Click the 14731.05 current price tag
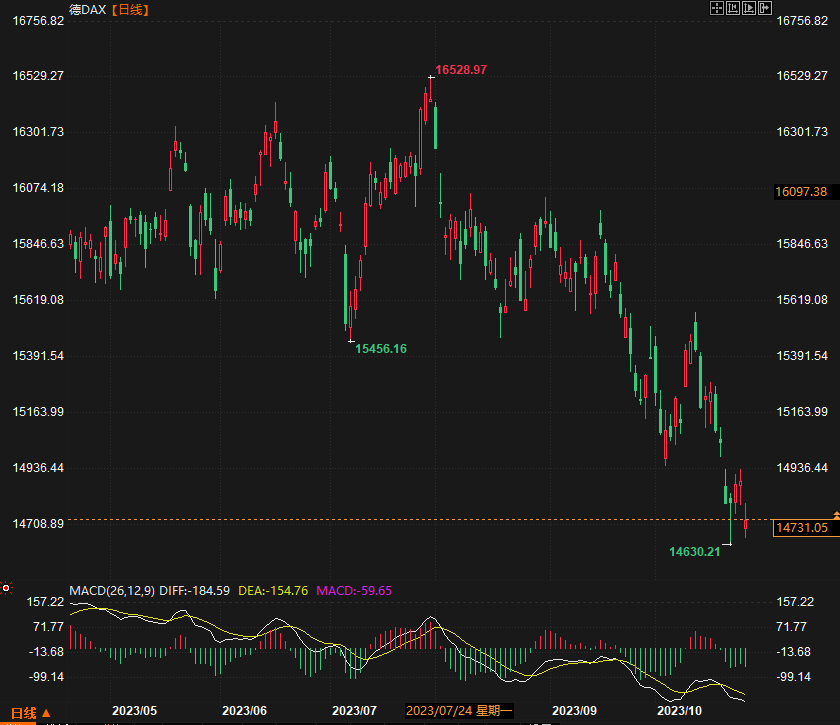This screenshot has width=840, height=725. pyautogui.click(x=802, y=528)
